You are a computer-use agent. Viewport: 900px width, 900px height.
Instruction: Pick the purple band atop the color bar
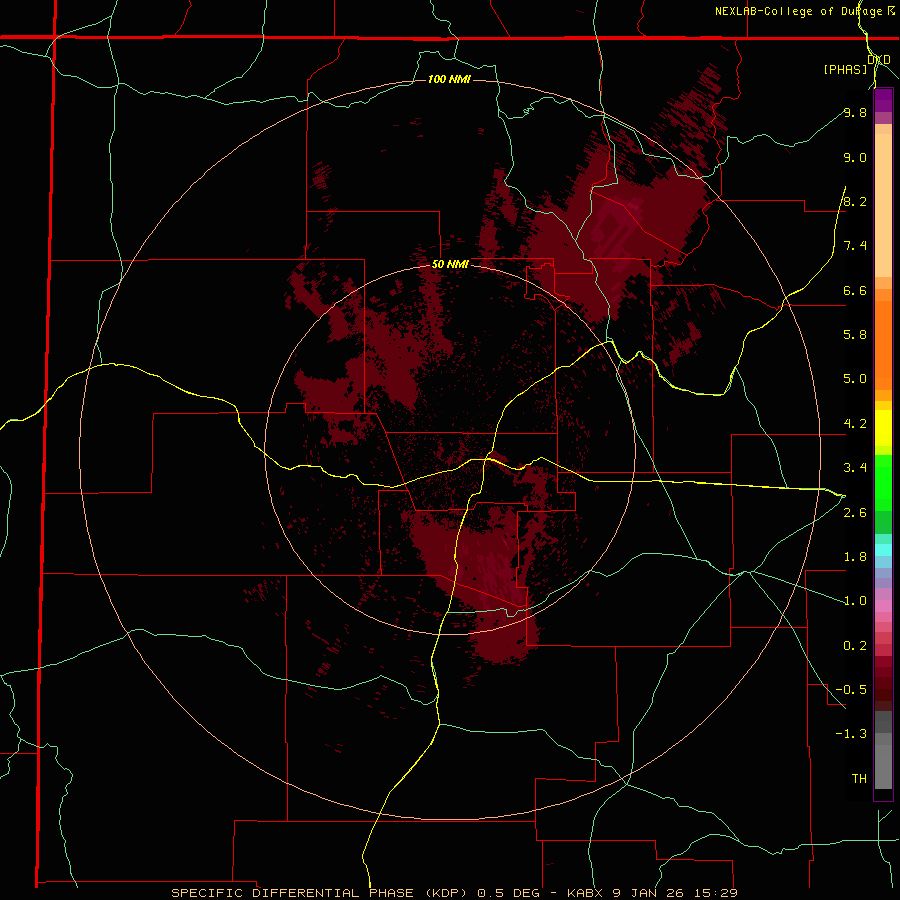click(x=883, y=100)
